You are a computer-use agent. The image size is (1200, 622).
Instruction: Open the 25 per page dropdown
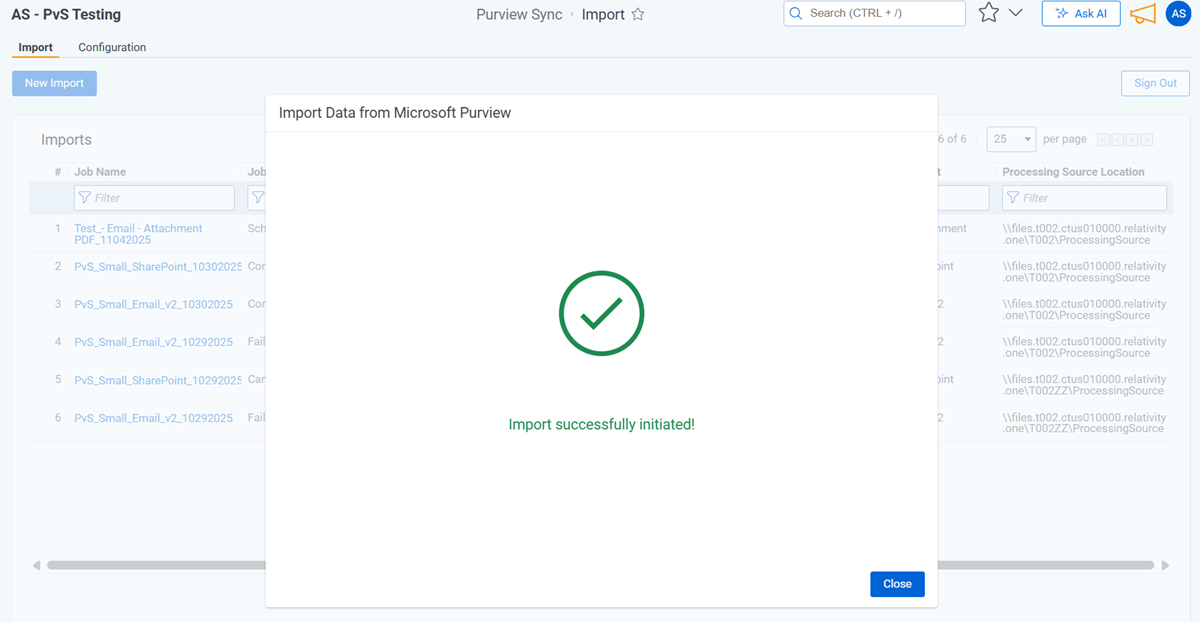tap(1010, 139)
